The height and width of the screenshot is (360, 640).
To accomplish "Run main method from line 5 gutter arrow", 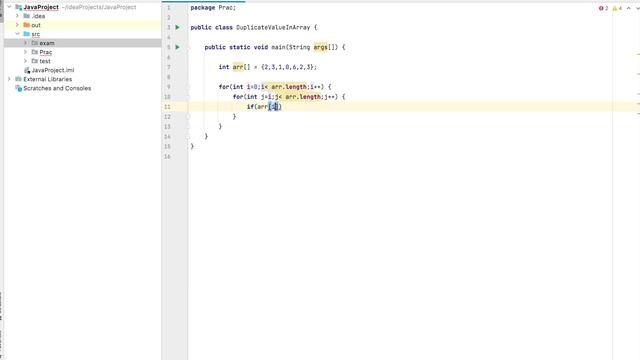I will [x=178, y=47].
